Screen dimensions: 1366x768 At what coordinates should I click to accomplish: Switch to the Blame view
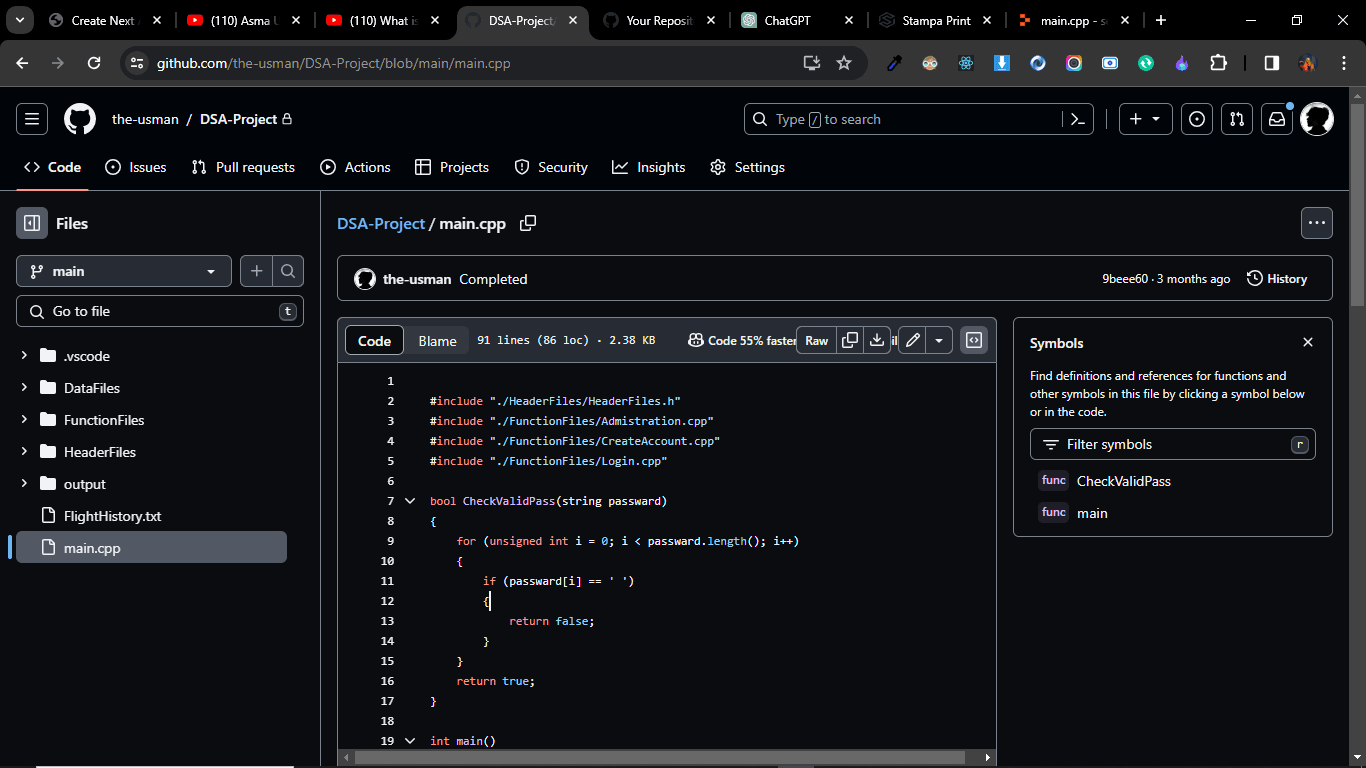point(437,341)
